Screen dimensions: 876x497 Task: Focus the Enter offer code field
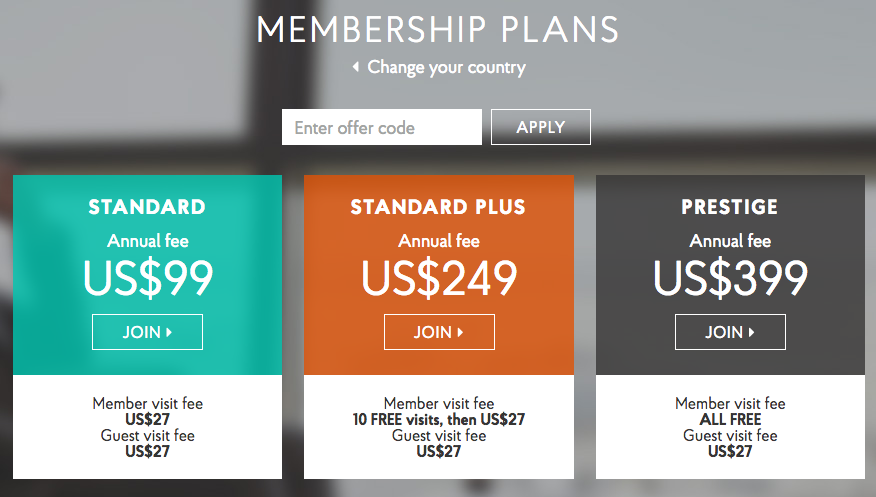click(382, 127)
